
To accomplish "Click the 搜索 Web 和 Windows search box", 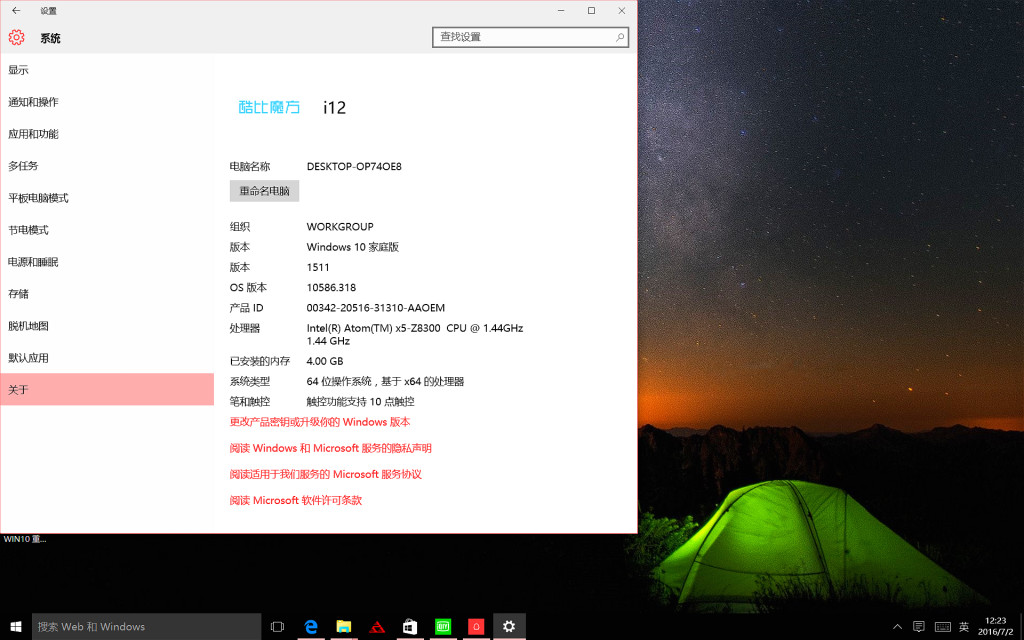I will (x=146, y=627).
